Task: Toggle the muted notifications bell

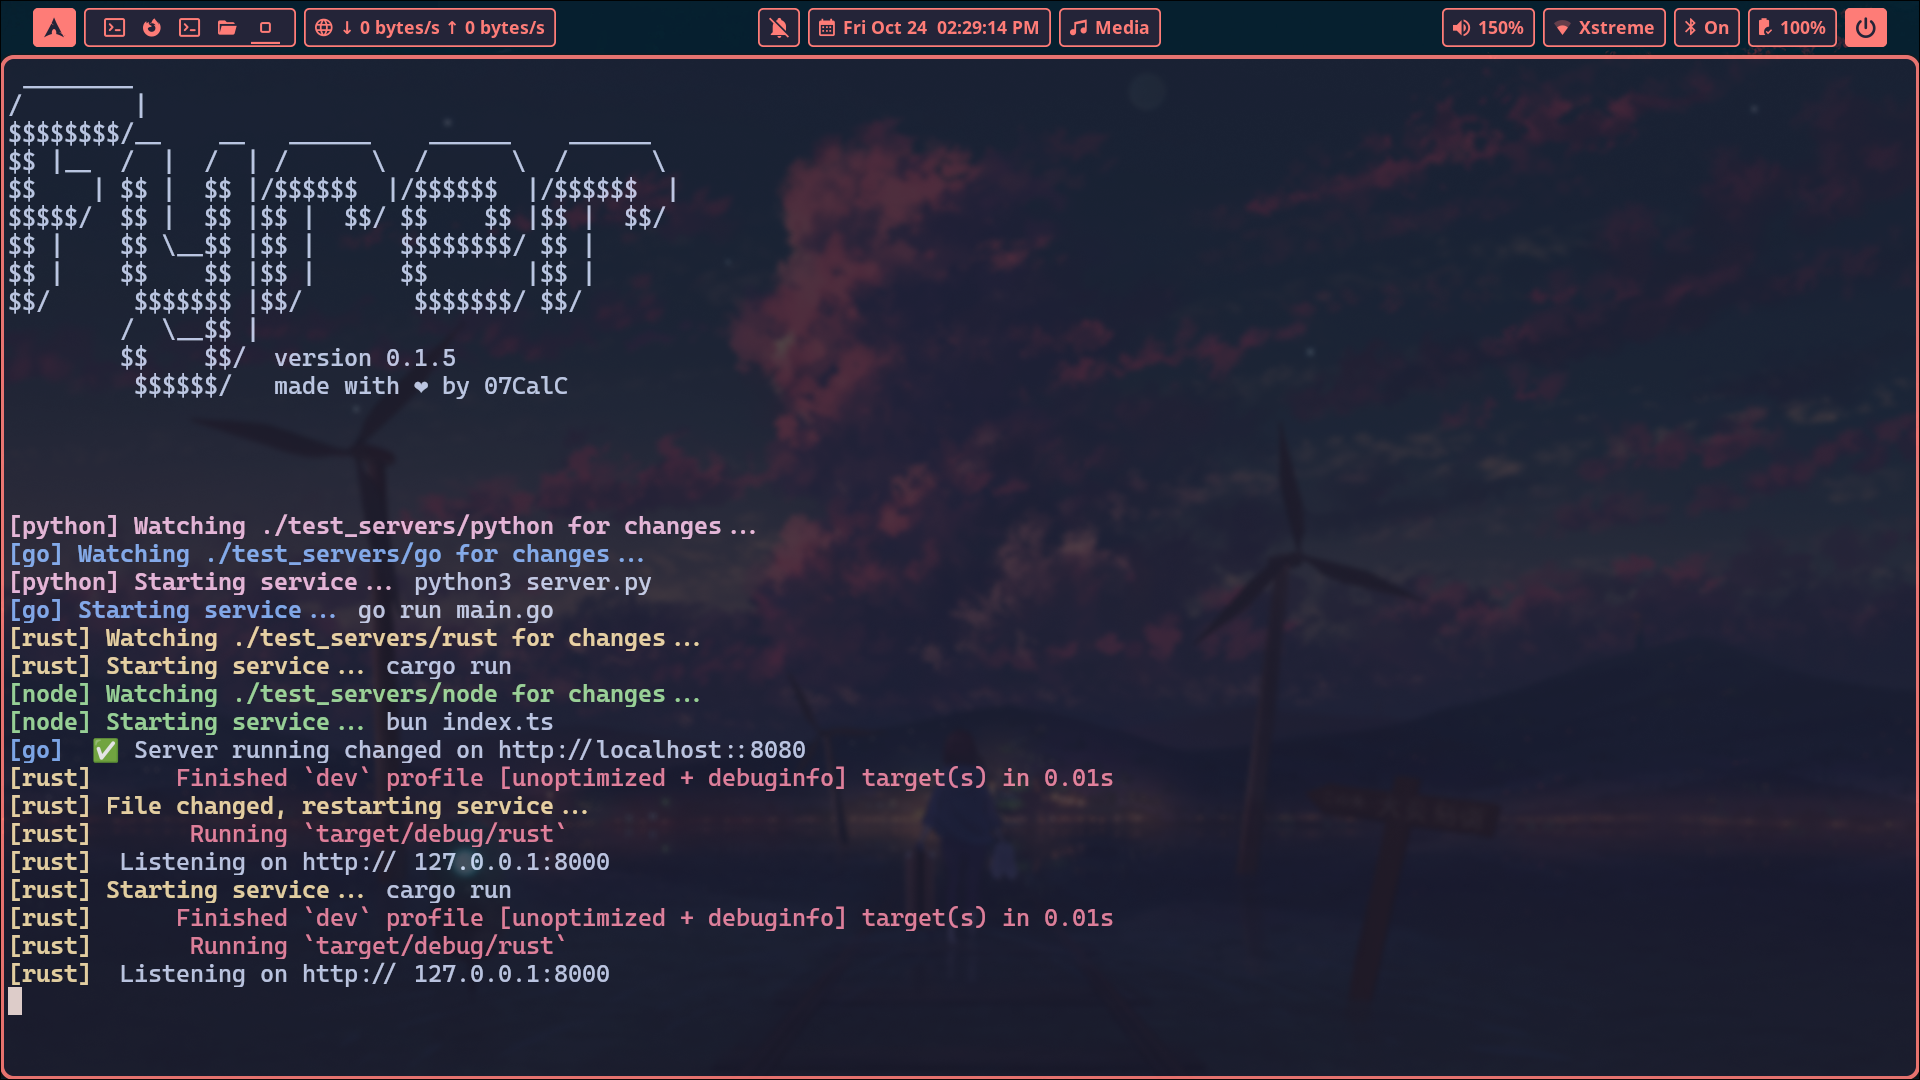Action: 779,28
